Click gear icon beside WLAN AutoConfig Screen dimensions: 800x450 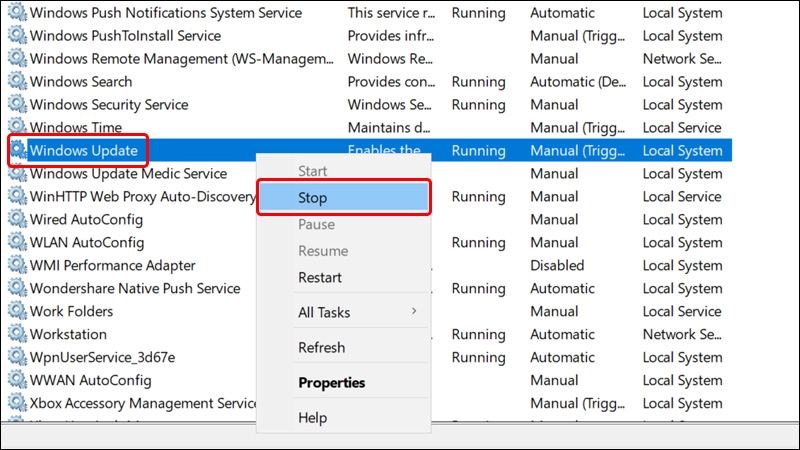click(x=17, y=242)
